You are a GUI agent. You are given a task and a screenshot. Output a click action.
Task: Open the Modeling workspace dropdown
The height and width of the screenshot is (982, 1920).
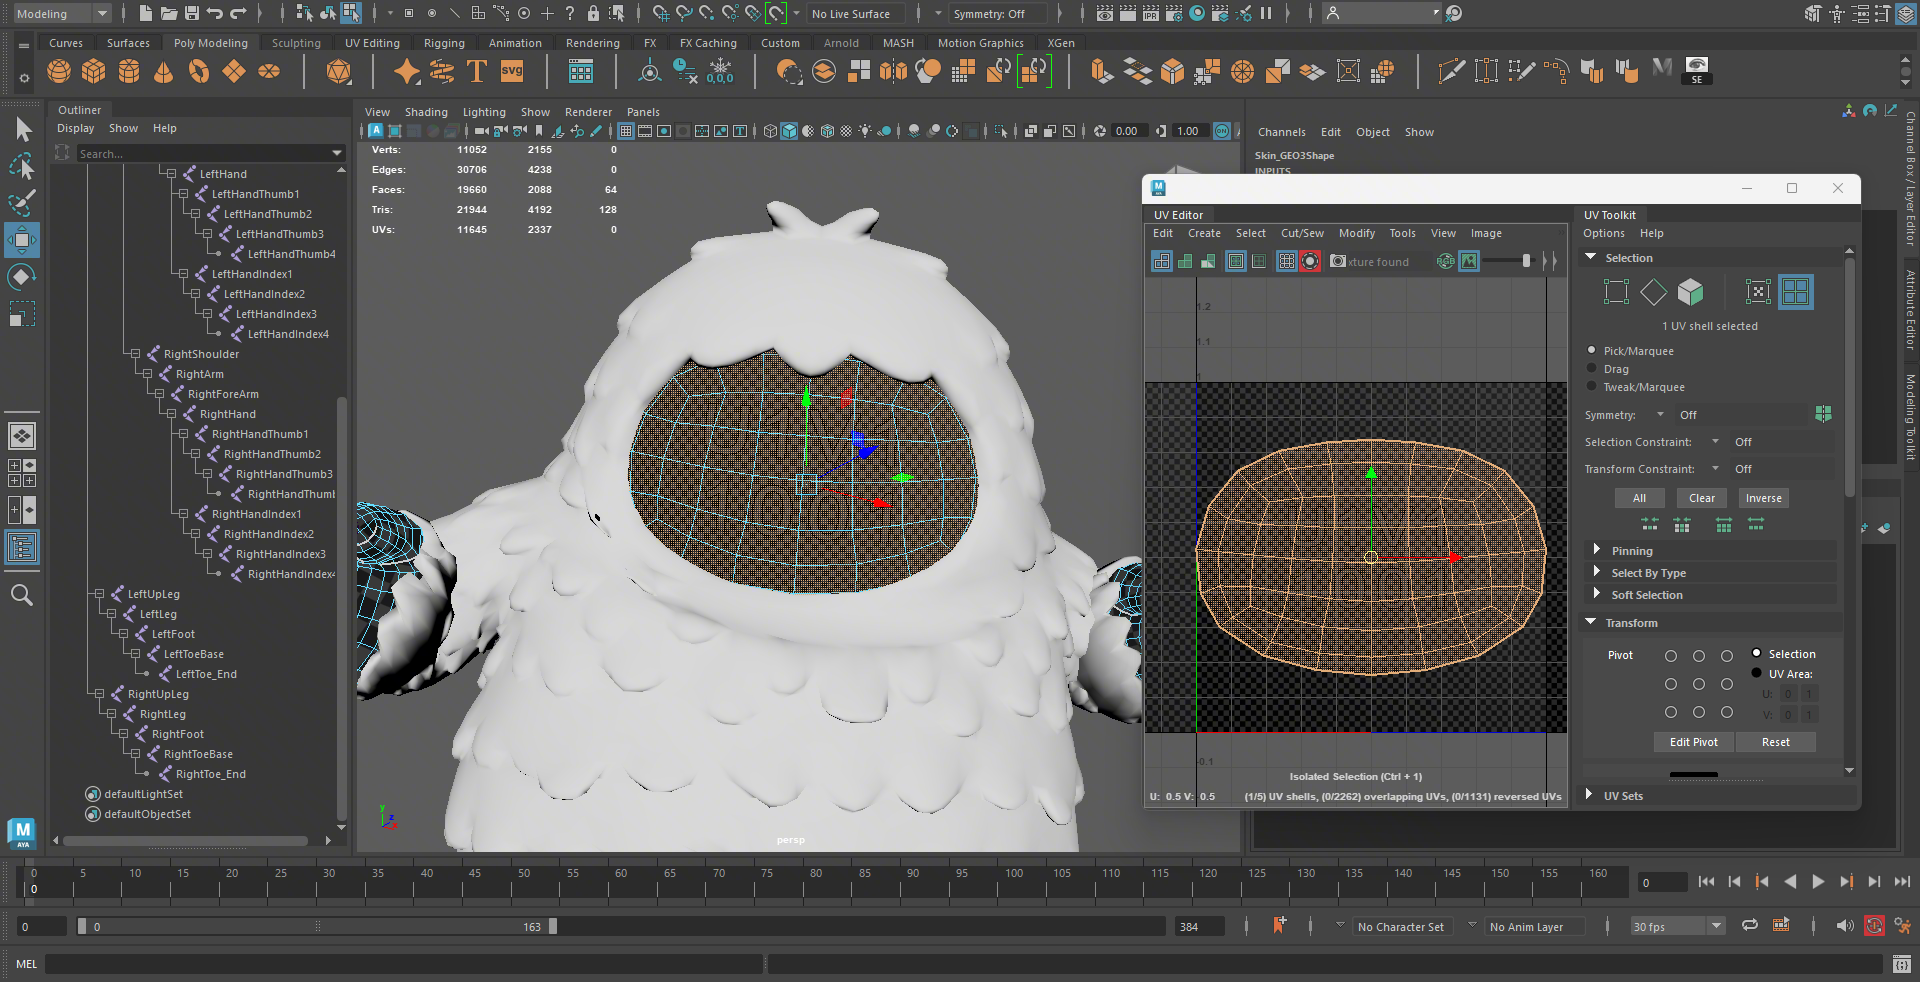coord(62,14)
